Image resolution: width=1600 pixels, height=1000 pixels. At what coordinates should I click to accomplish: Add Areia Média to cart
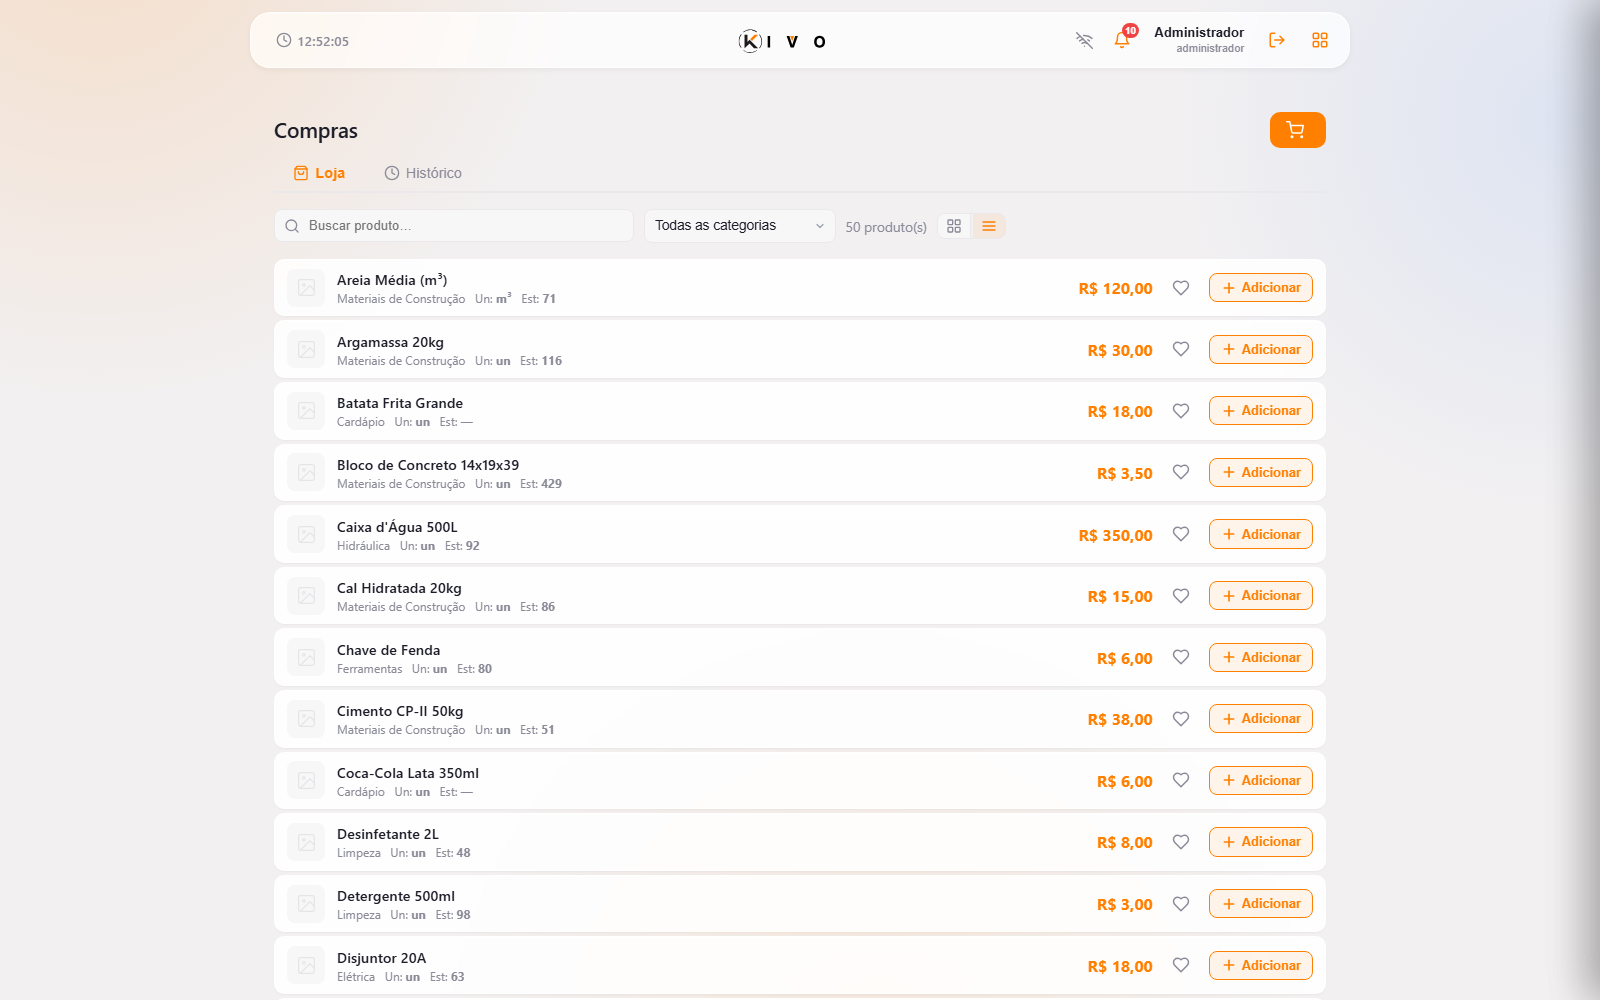pos(1261,288)
